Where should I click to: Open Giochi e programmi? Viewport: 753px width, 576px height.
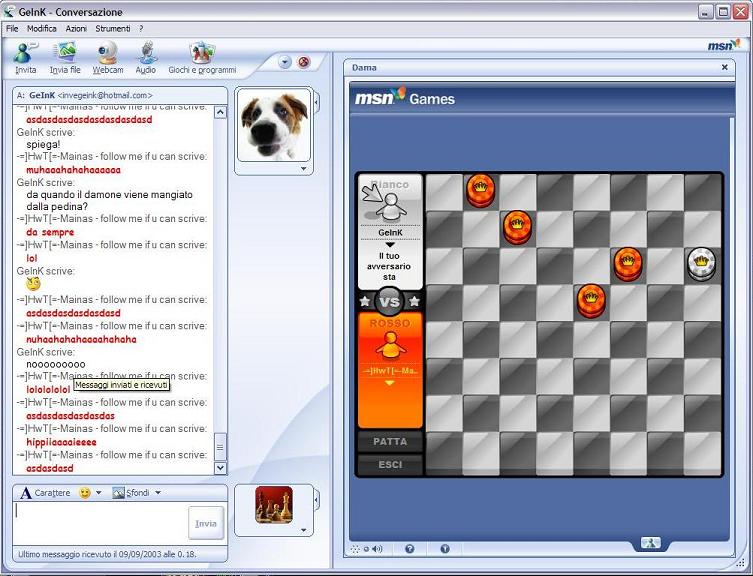[202, 58]
